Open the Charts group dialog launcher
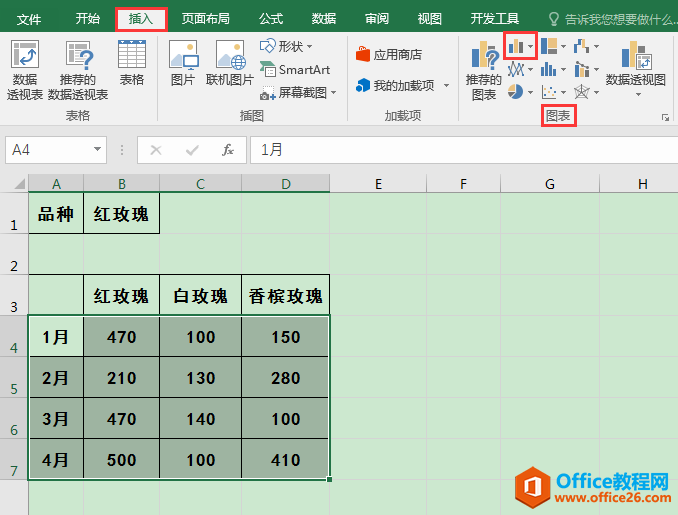The width and height of the screenshot is (678, 515). pyautogui.click(x=665, y=118)
